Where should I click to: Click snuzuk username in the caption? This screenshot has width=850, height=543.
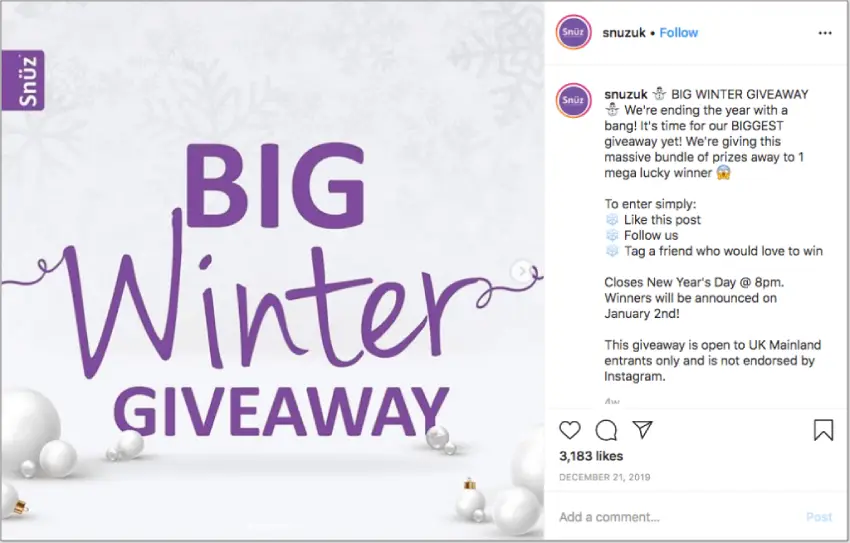click(x=626, y=94)
